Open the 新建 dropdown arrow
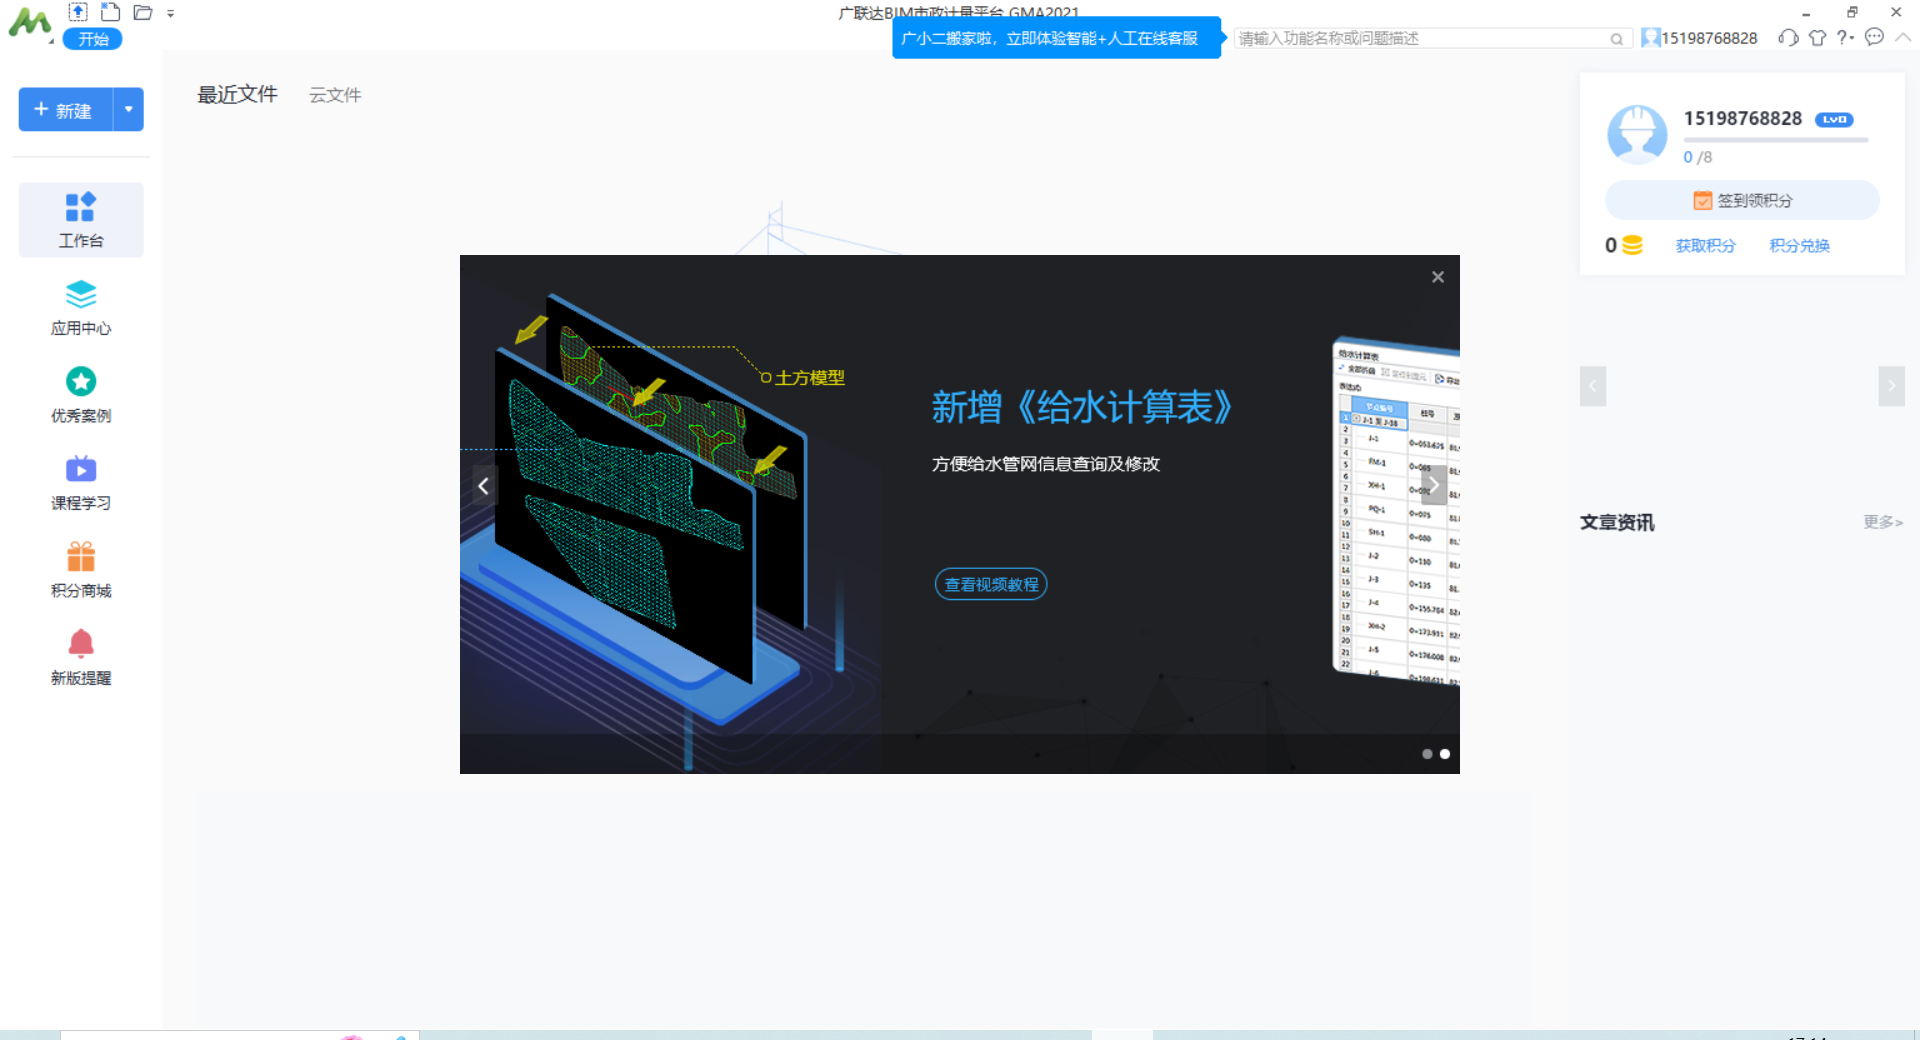 tap(129, 110)
